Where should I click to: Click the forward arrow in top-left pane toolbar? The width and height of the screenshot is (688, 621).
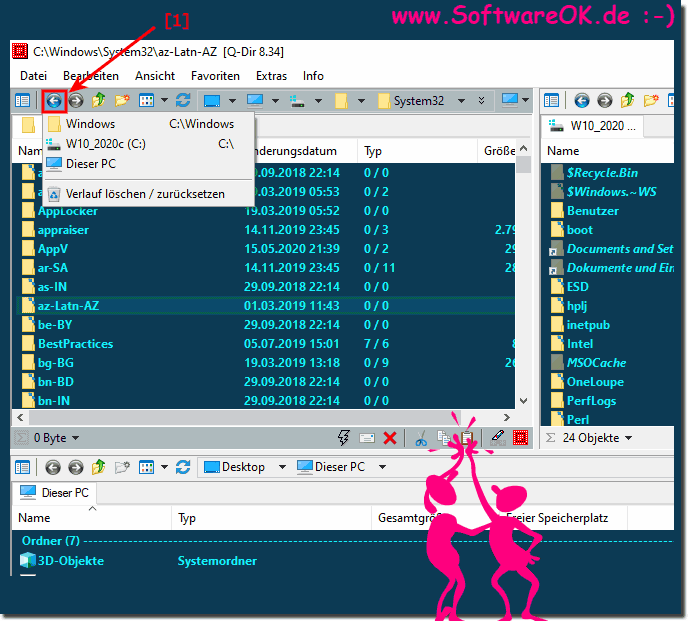76,101
